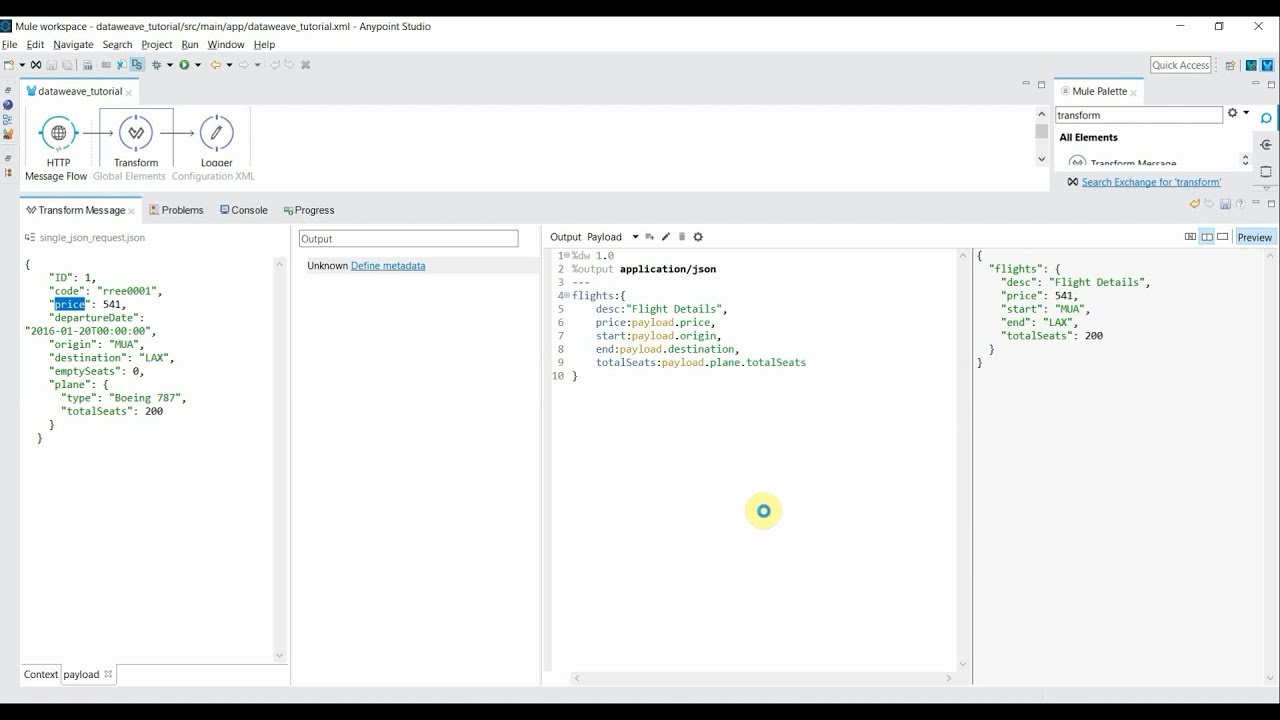Switch to the Problems tab
Screen dimensions: 1280x720
[x=176, y=210]
